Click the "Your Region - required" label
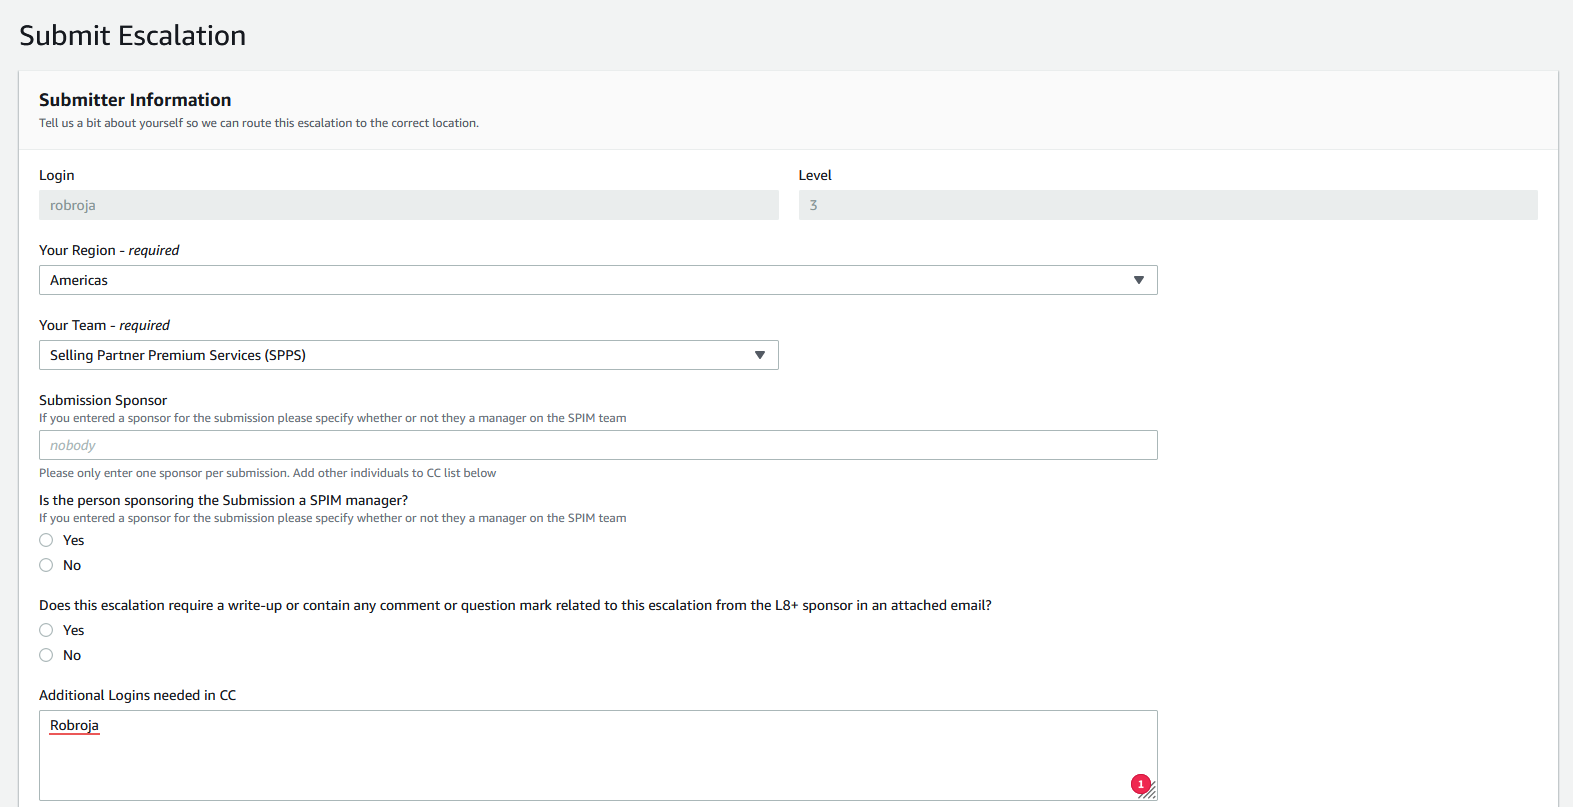The image size is (1573, 807). pyautogui.click(x=109, y=250)
